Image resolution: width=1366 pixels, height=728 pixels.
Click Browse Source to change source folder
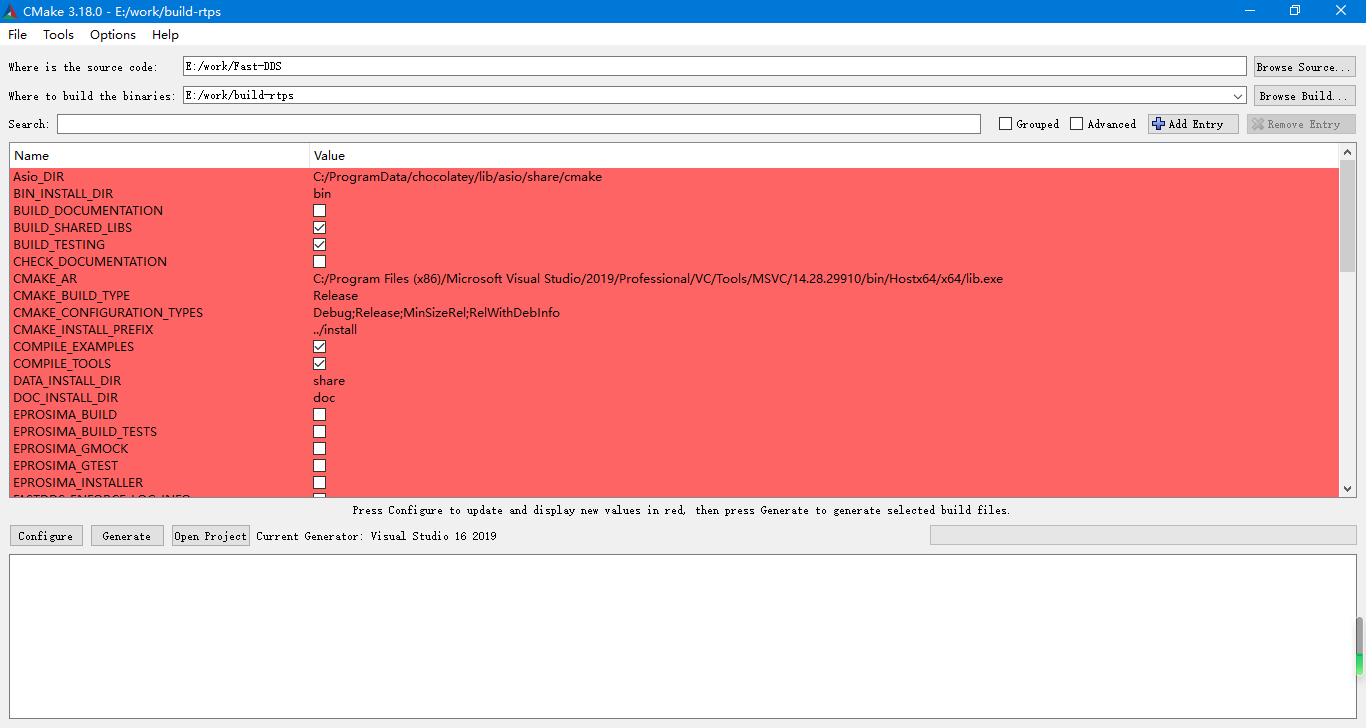click(x=1304, y=66)
